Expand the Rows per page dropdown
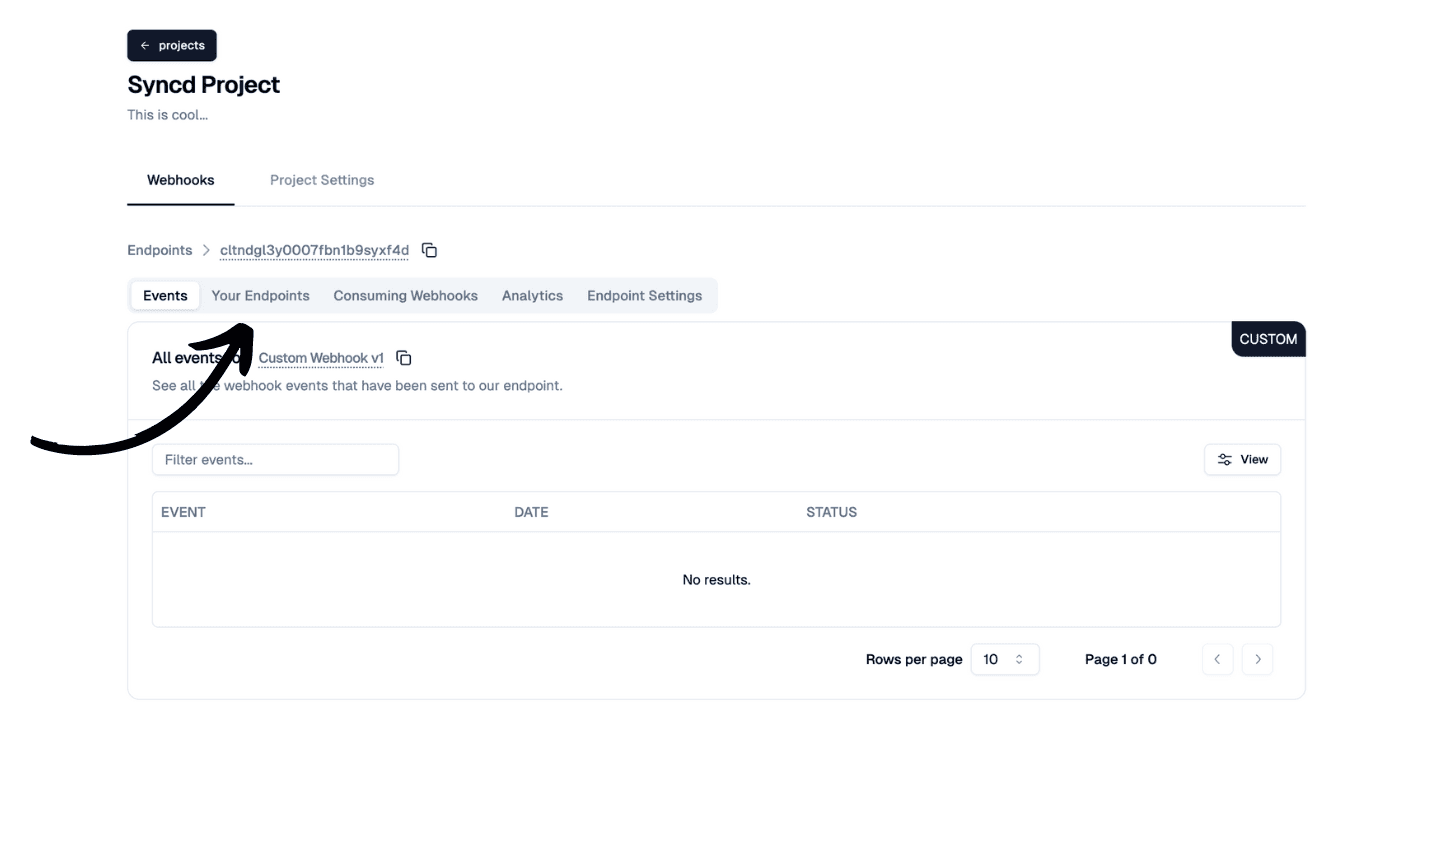Image resolution: width=1436 pixels, height=846 pixels. (x=1004, y=659)
